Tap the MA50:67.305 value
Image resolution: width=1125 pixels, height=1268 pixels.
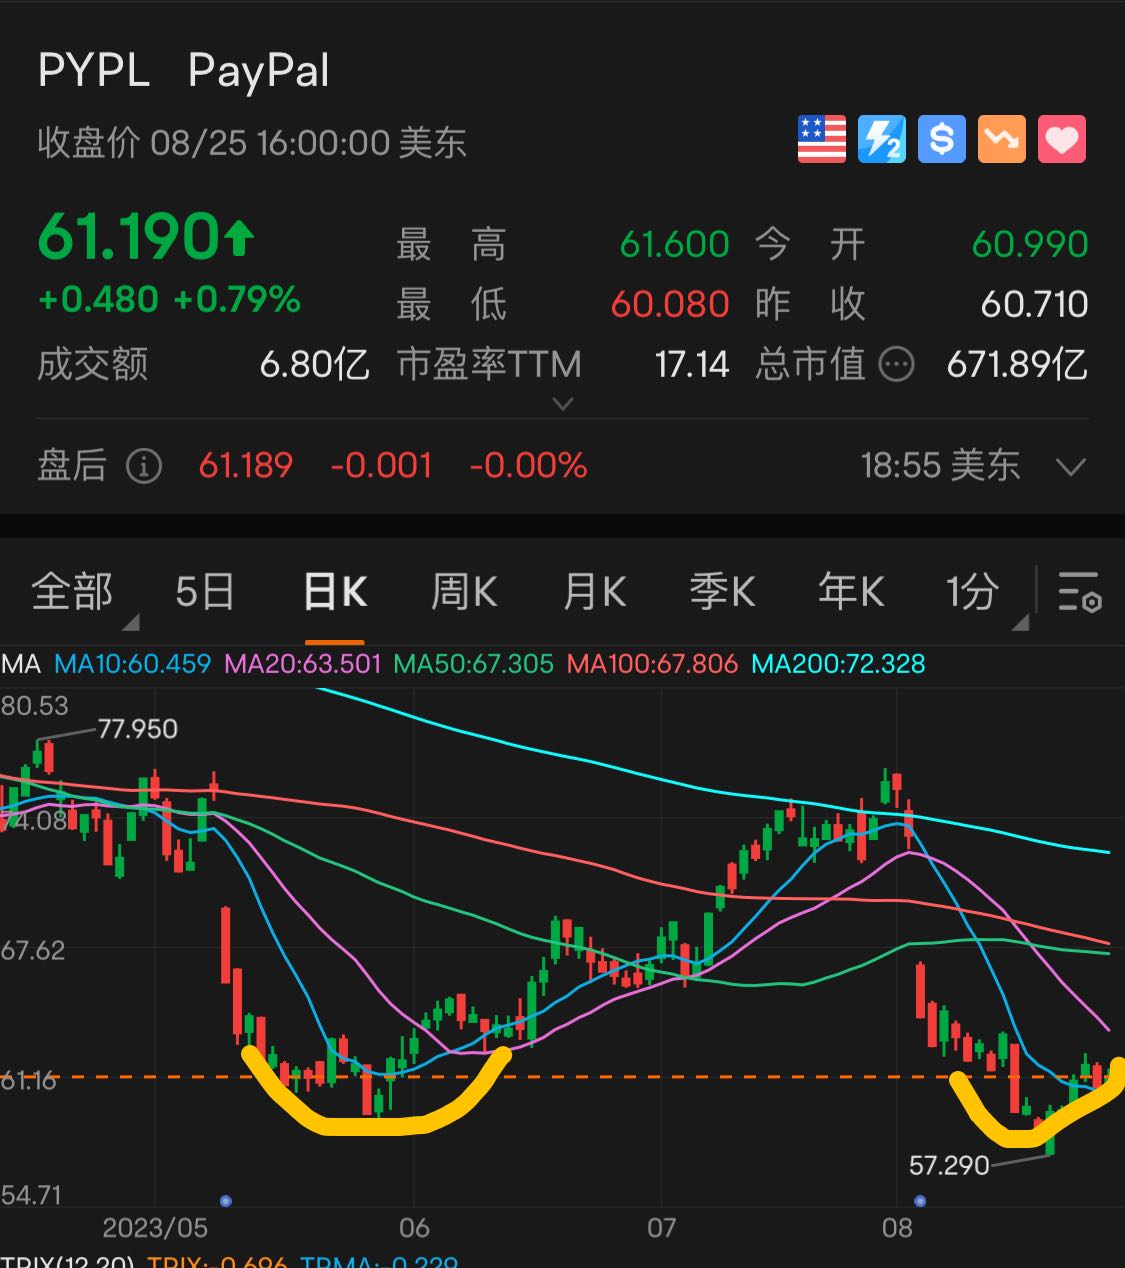(474, 664)
